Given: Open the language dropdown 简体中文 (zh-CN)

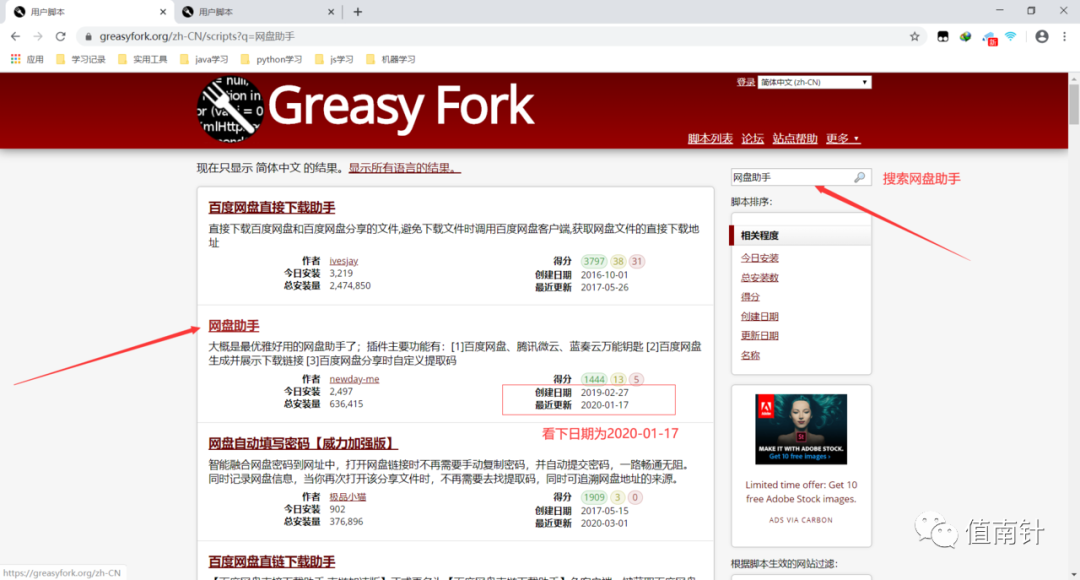Looking at the screenshot, I should pyautogui.click(x=814, y=82).
